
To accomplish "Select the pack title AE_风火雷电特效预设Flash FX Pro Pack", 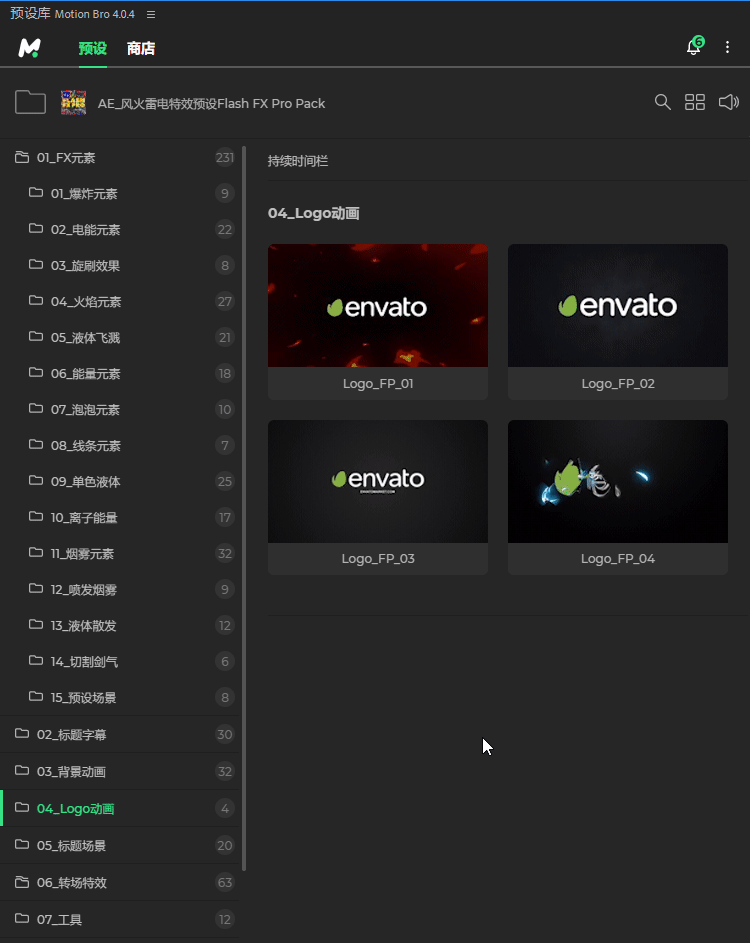I will pyautogui.click(x=211, y=103).
